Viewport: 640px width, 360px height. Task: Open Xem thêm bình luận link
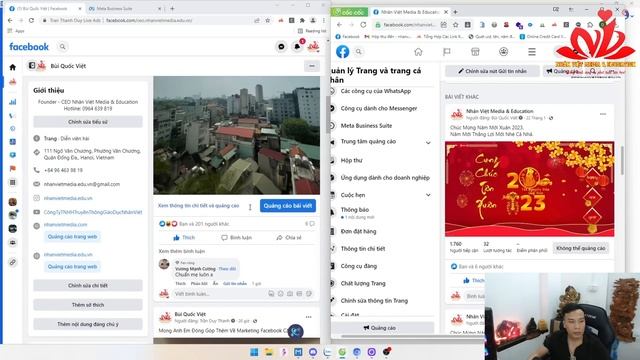182,251
